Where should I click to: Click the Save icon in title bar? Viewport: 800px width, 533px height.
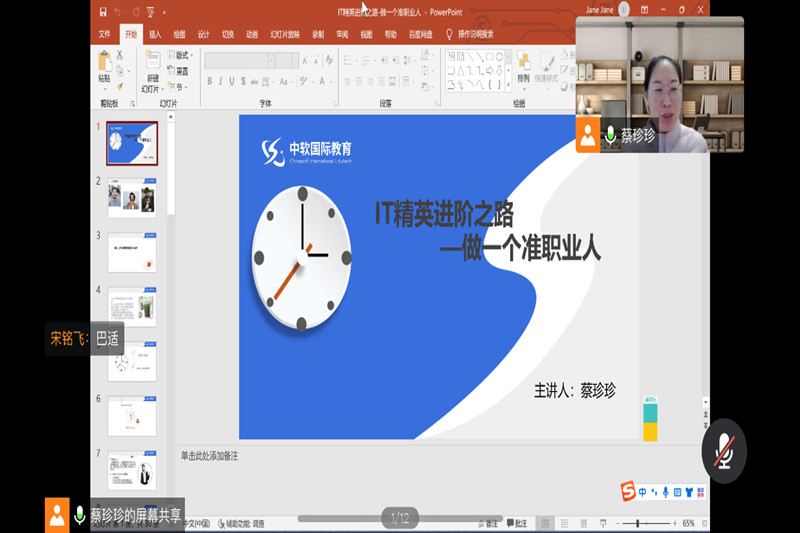pos(103,11)
